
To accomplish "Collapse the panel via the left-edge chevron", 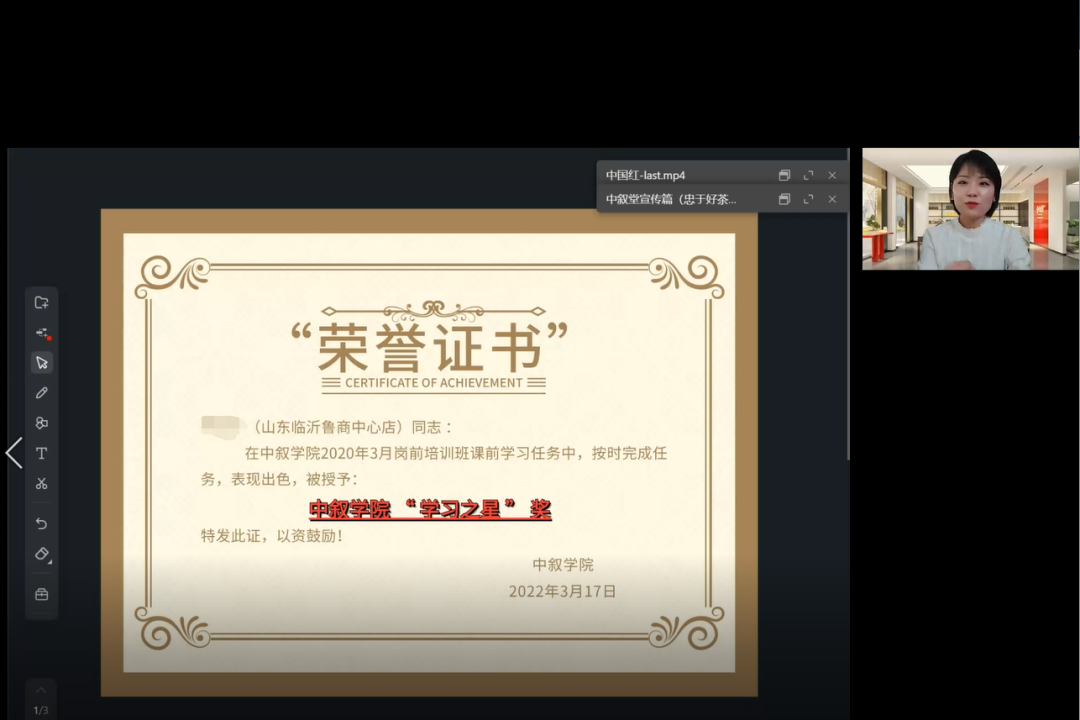I will coord(14,453).
